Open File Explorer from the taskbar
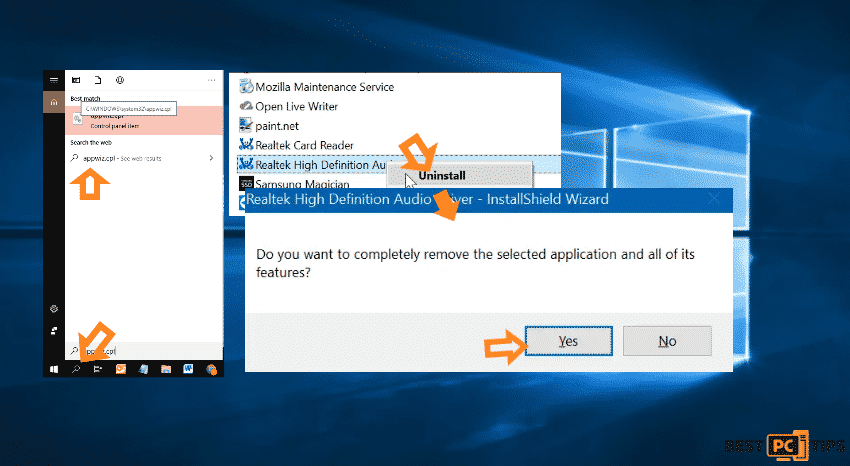This screenshot has width=850, height=466. coord(166,369)
